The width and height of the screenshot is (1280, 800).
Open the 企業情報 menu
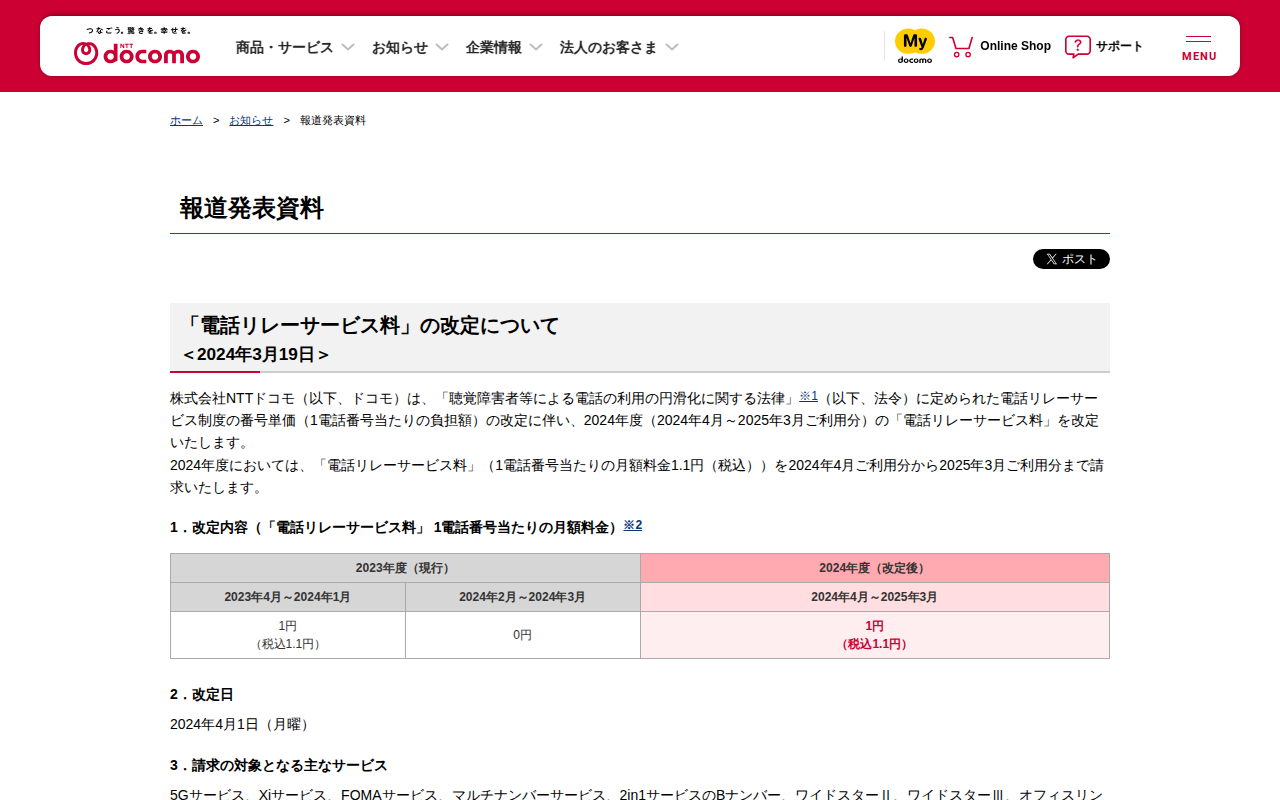click(x=493, y=47)
